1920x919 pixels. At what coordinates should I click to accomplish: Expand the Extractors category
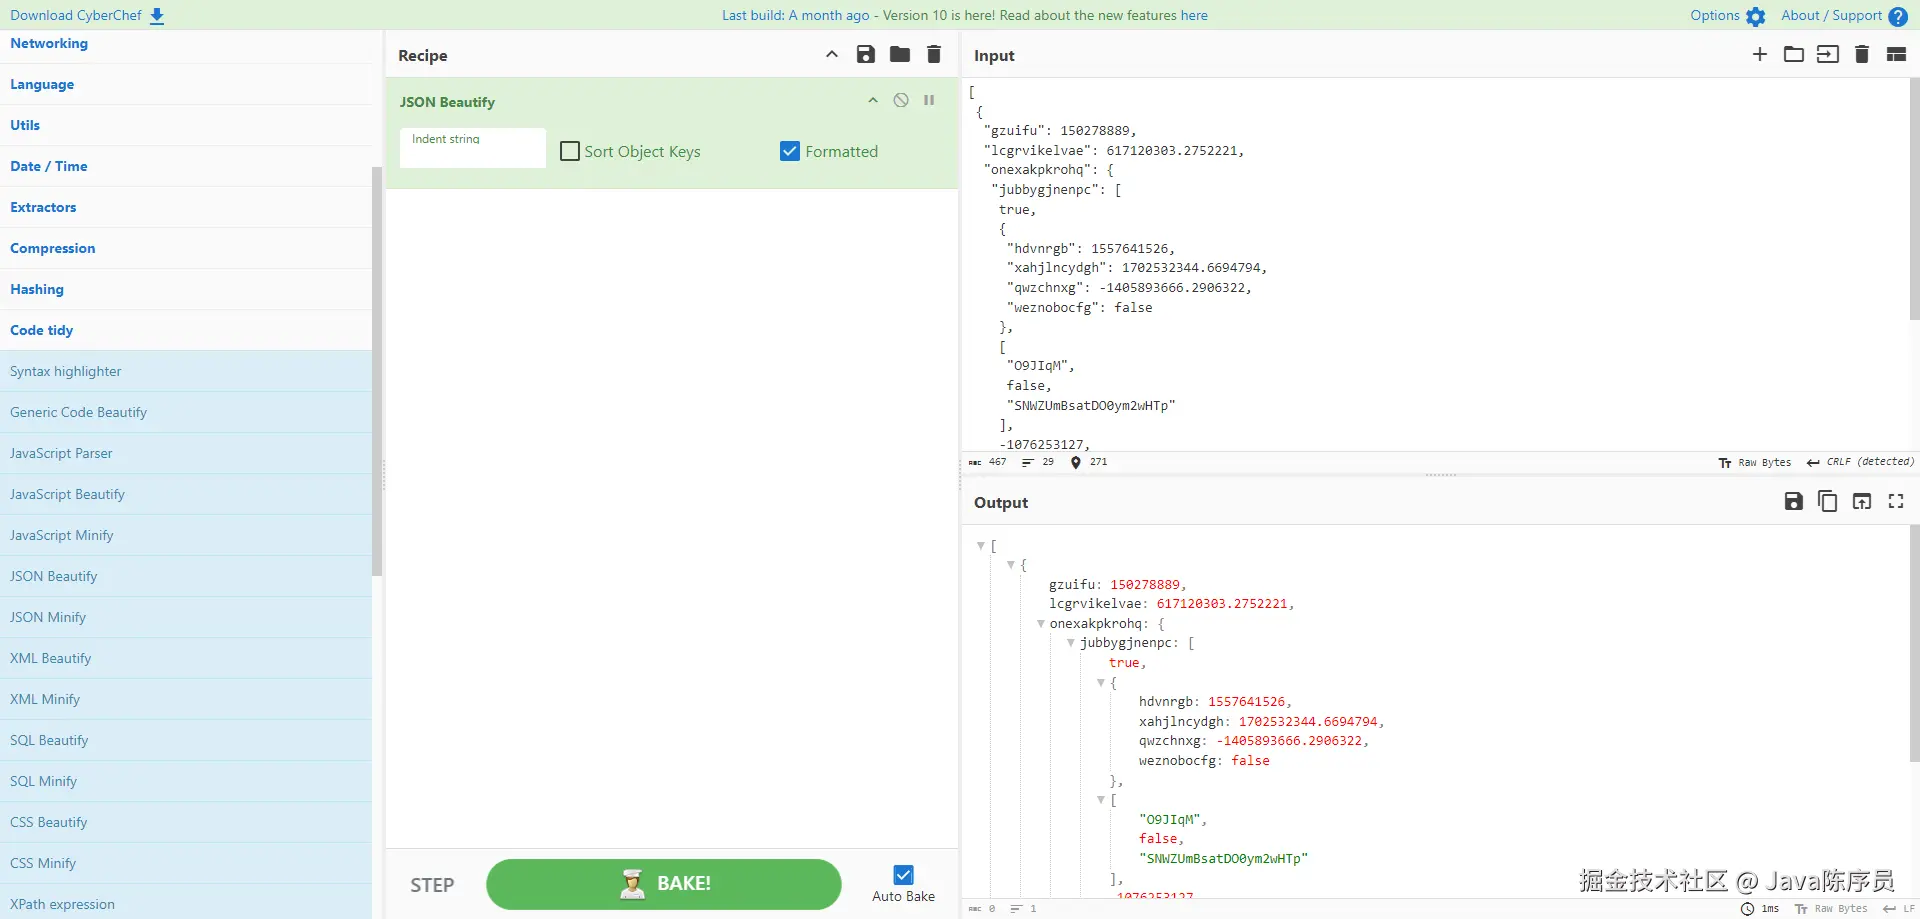tap(186, 207)
